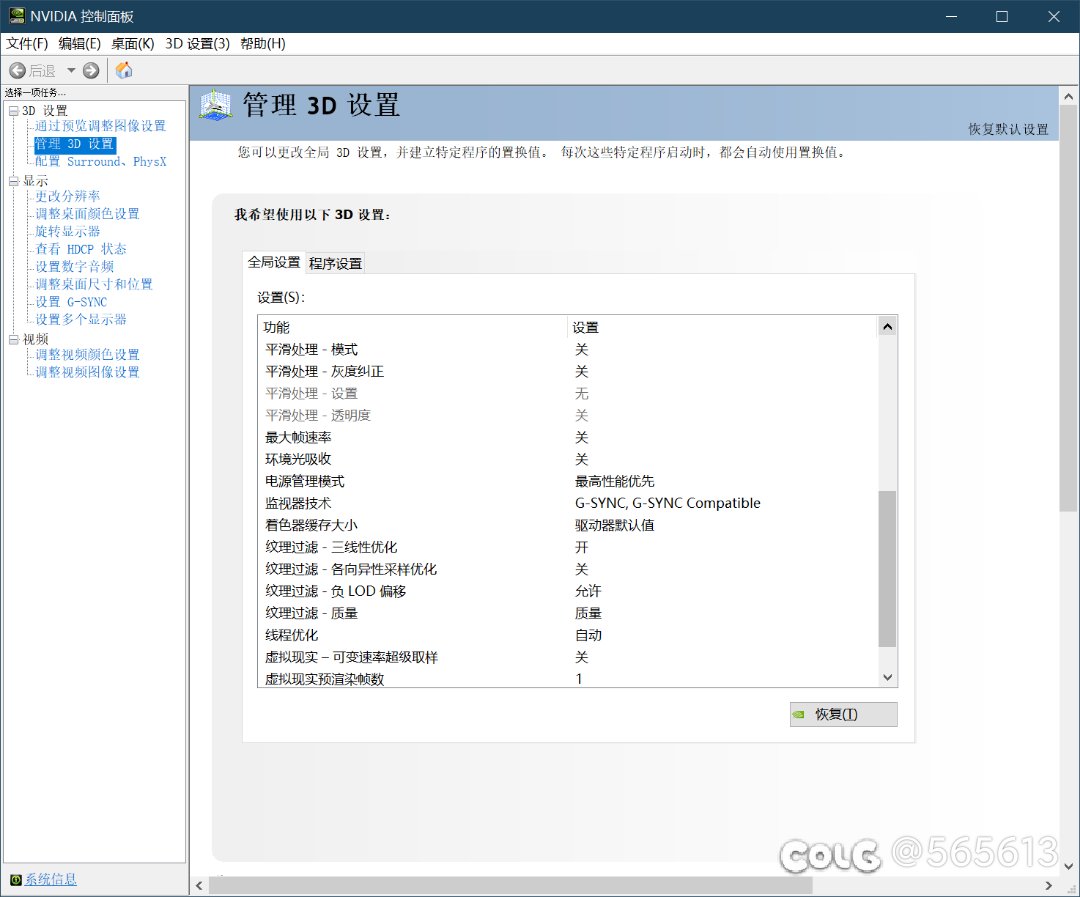This screenshot has width=1080, height=897.
Task: Select the 着色器缓存大小 row
Action: [x=568, y=526]
